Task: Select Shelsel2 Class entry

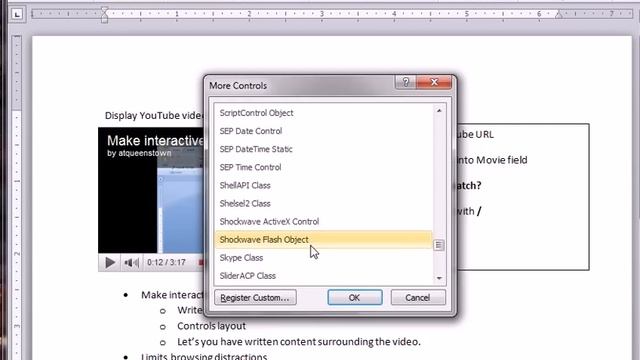Action: (x=323, y=203)
